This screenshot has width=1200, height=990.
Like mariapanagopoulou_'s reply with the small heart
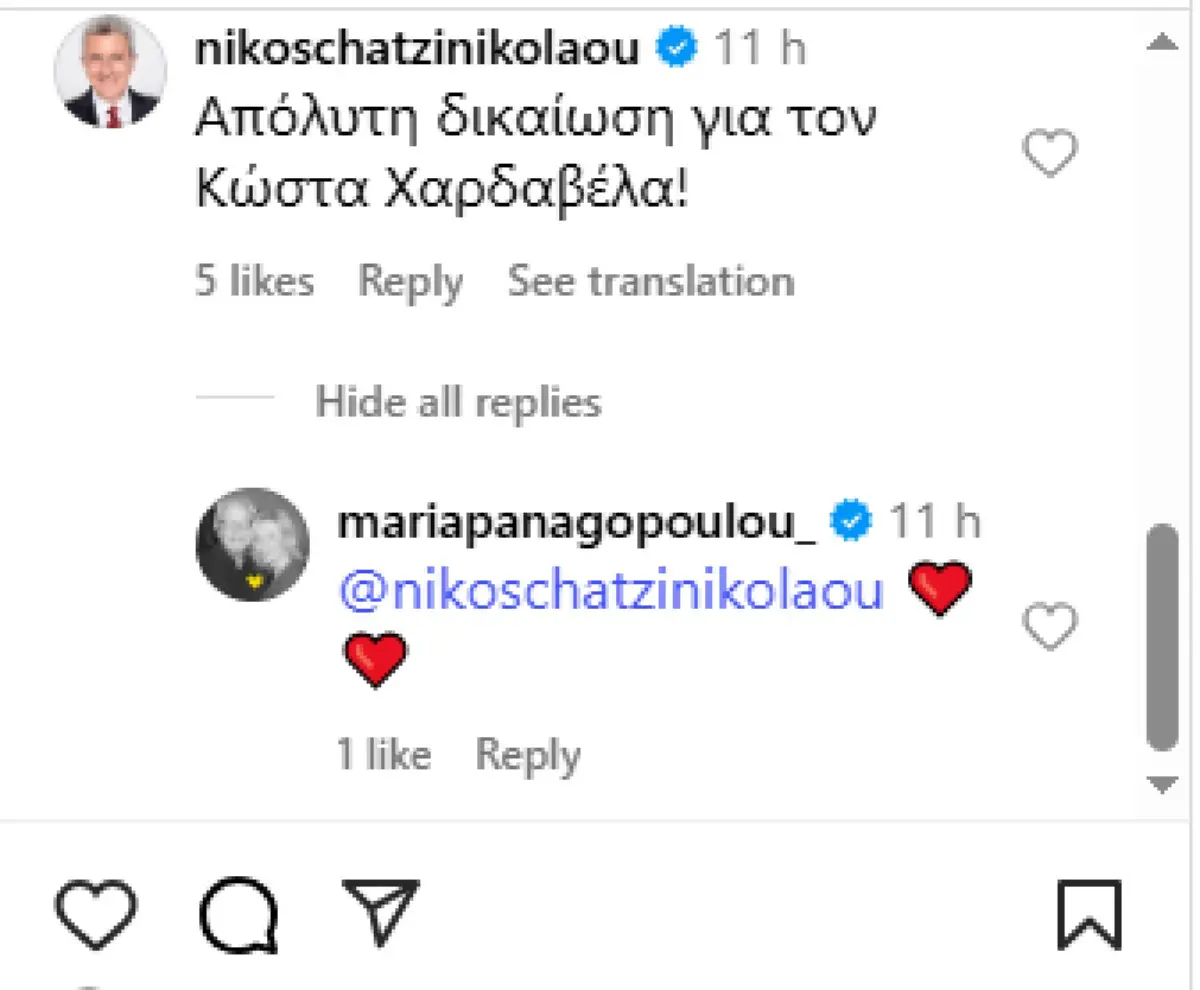(1049, 627)
